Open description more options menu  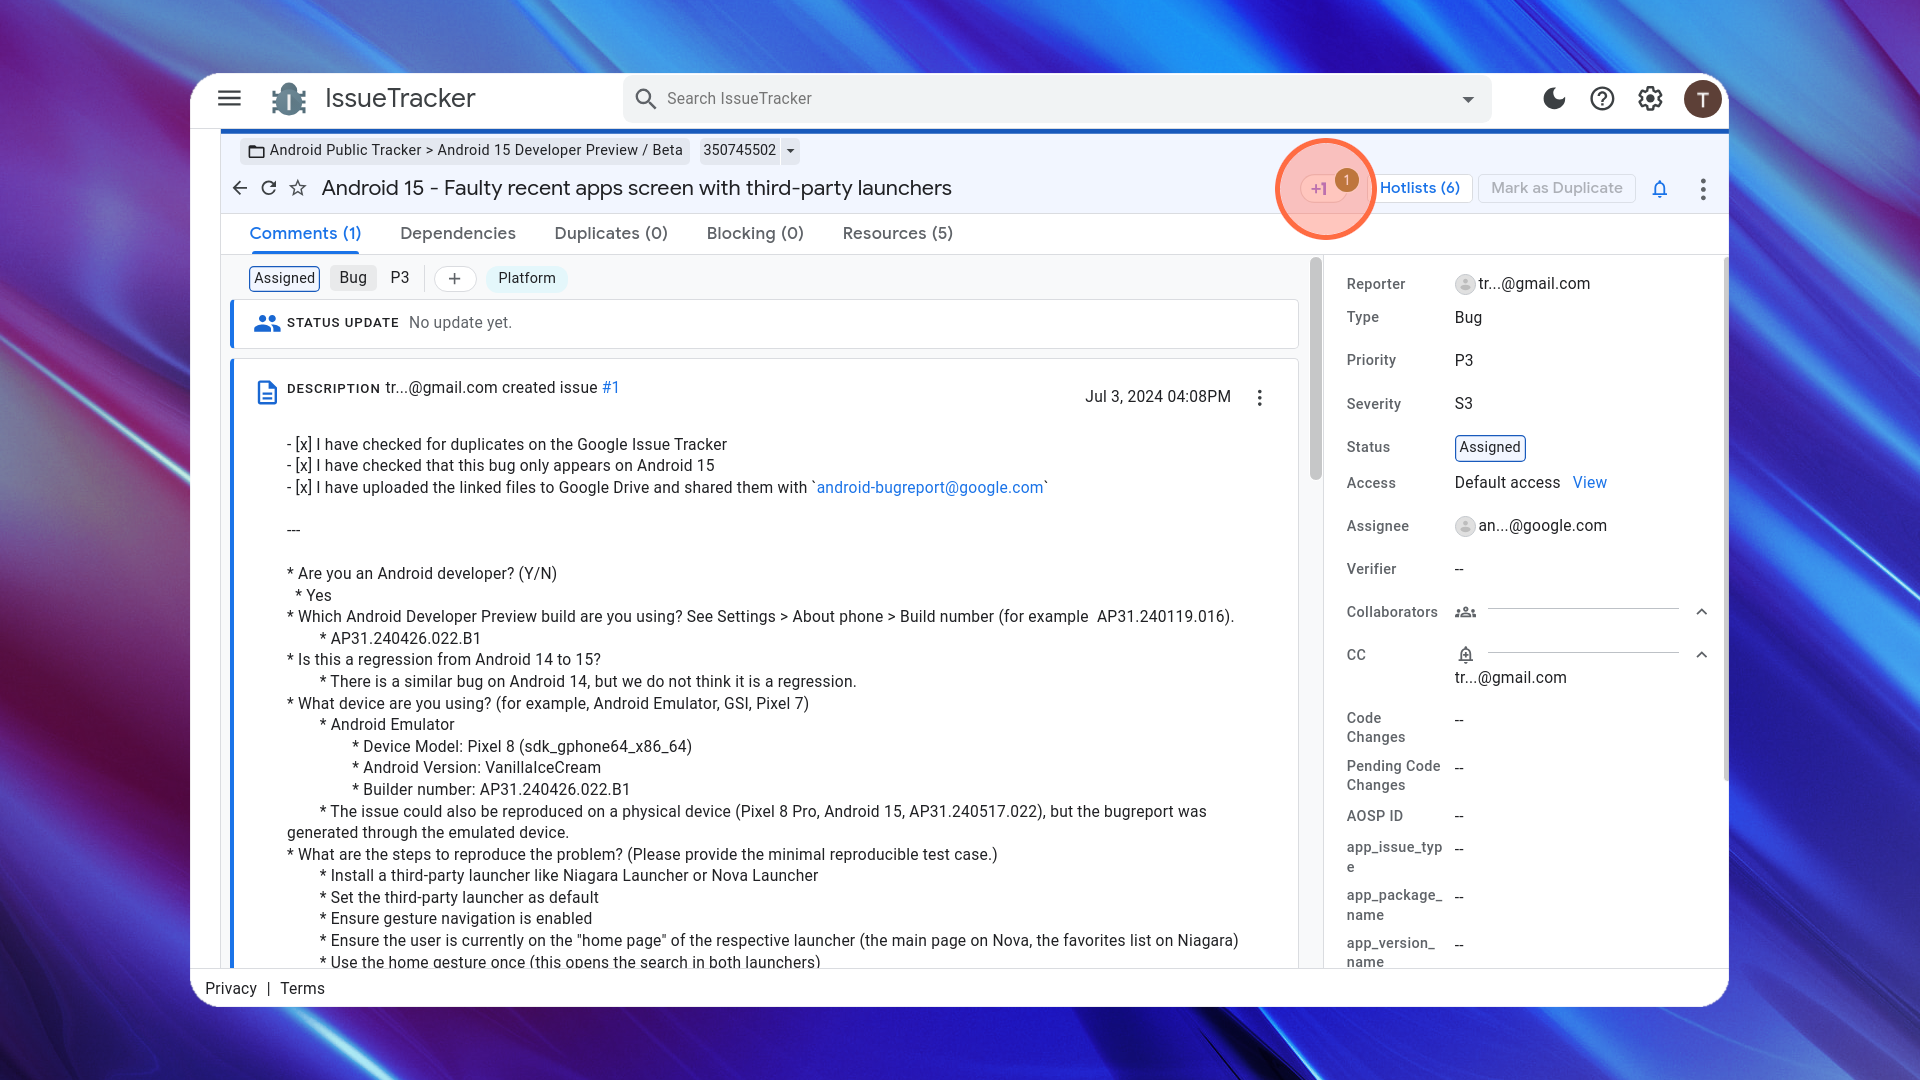1260,398
